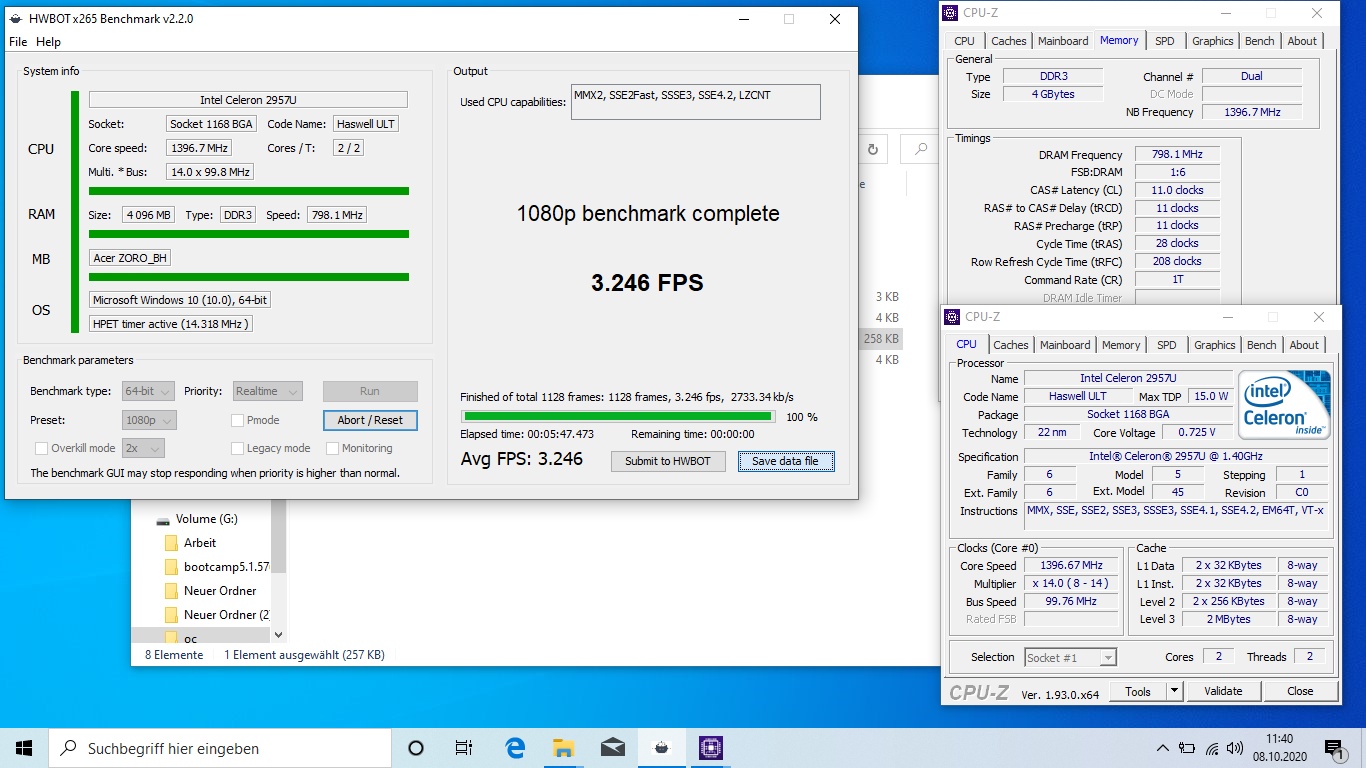
Task: Open Mail app from taskbar
Action: (613, 748)
